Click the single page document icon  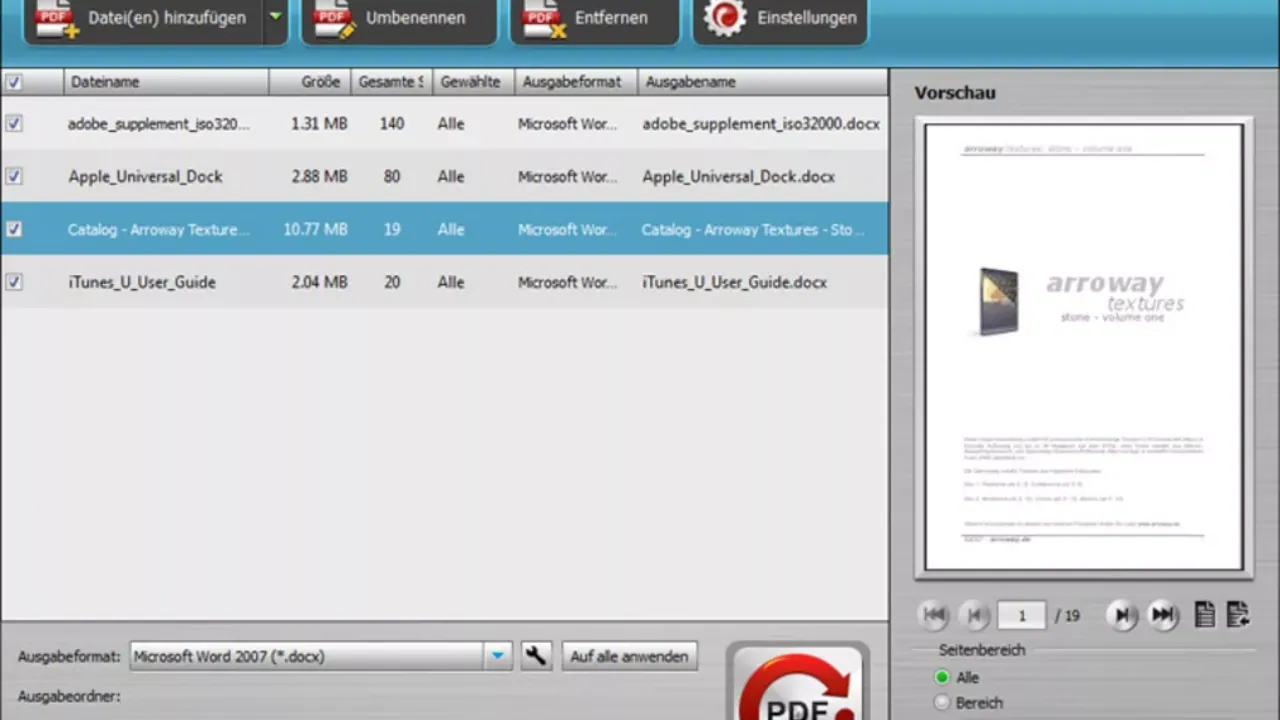tap(1205, 615)
